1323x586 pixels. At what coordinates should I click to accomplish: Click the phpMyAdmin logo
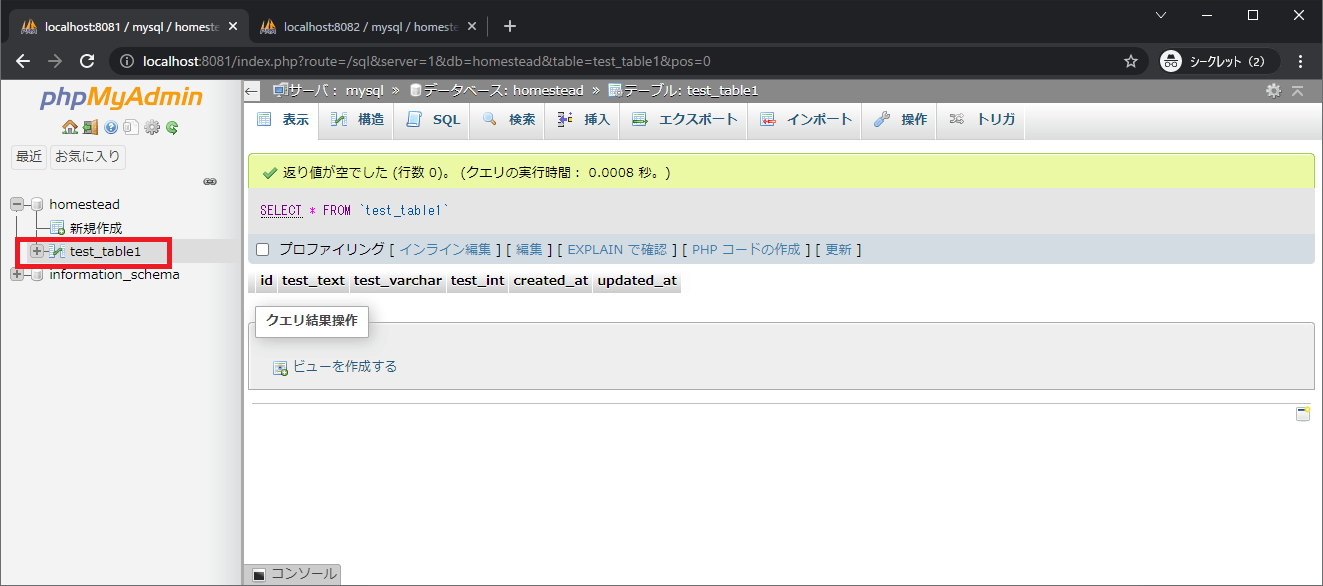pos(121,97)
